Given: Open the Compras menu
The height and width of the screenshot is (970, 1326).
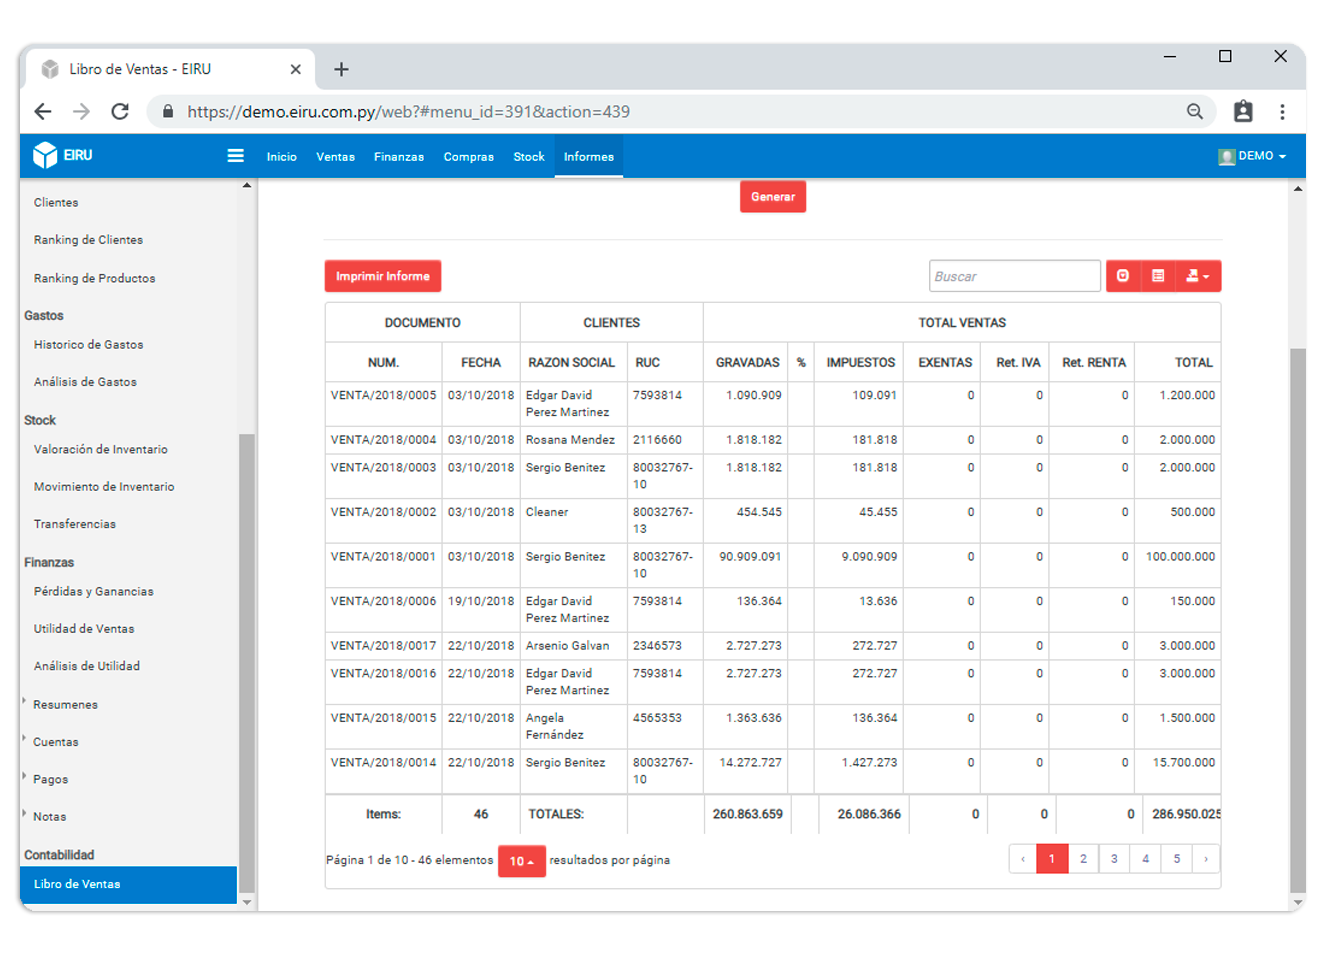Looking at the screenshot, I should tap(468, 157).
